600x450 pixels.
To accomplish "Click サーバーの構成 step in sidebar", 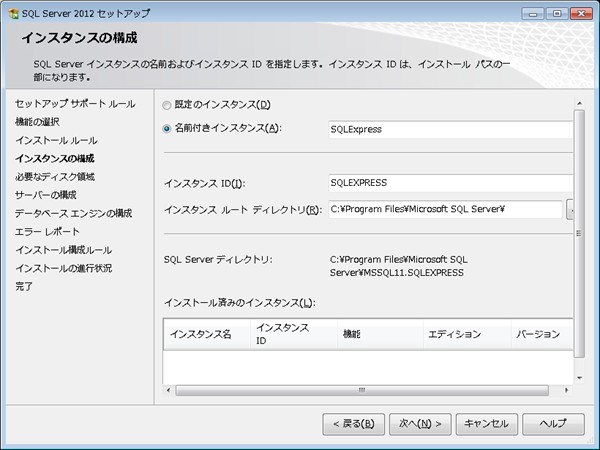I will click(46, 195).
